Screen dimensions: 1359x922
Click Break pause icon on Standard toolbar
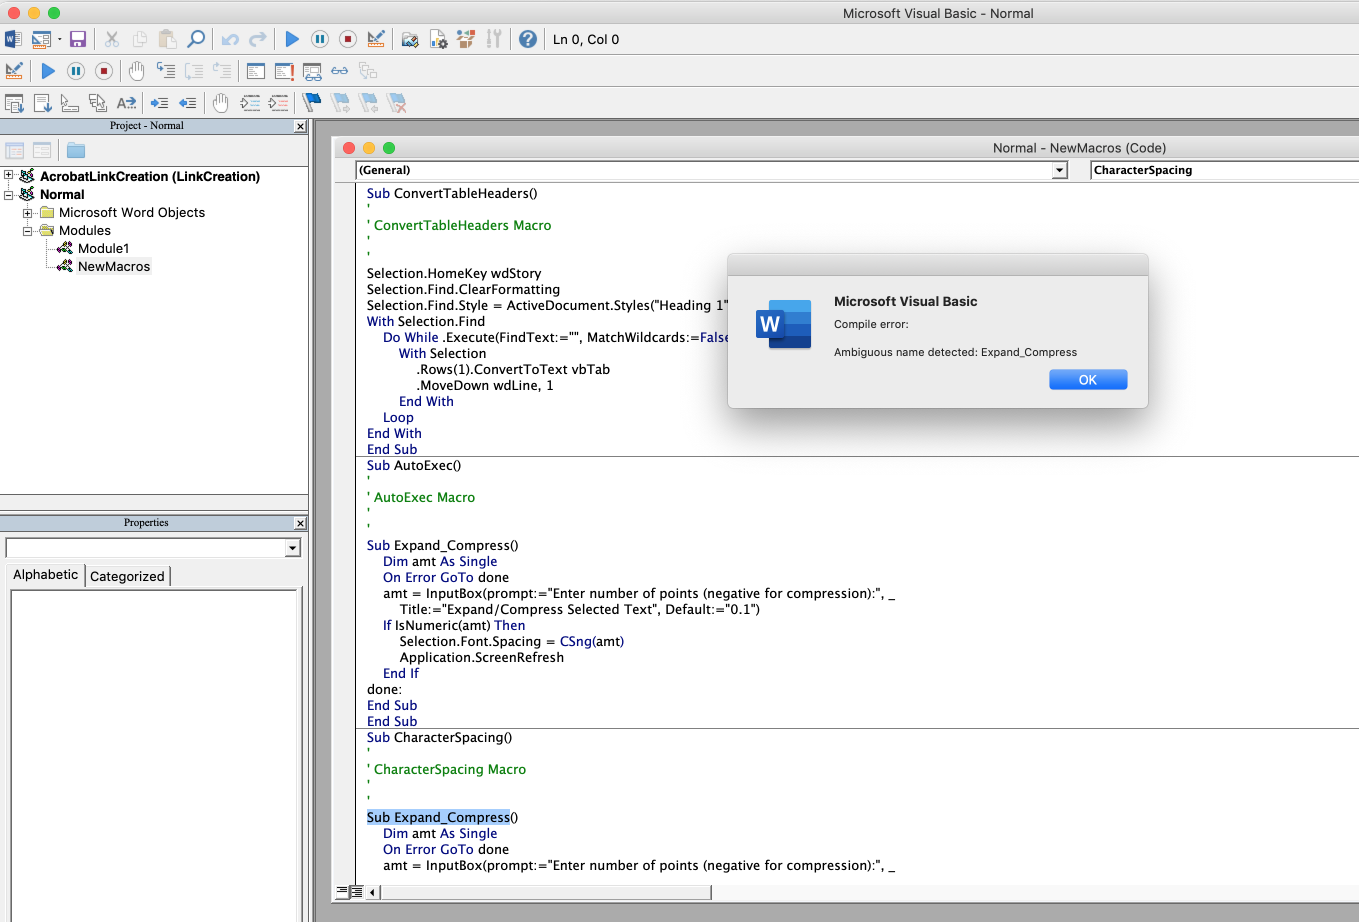pos(320,39)
